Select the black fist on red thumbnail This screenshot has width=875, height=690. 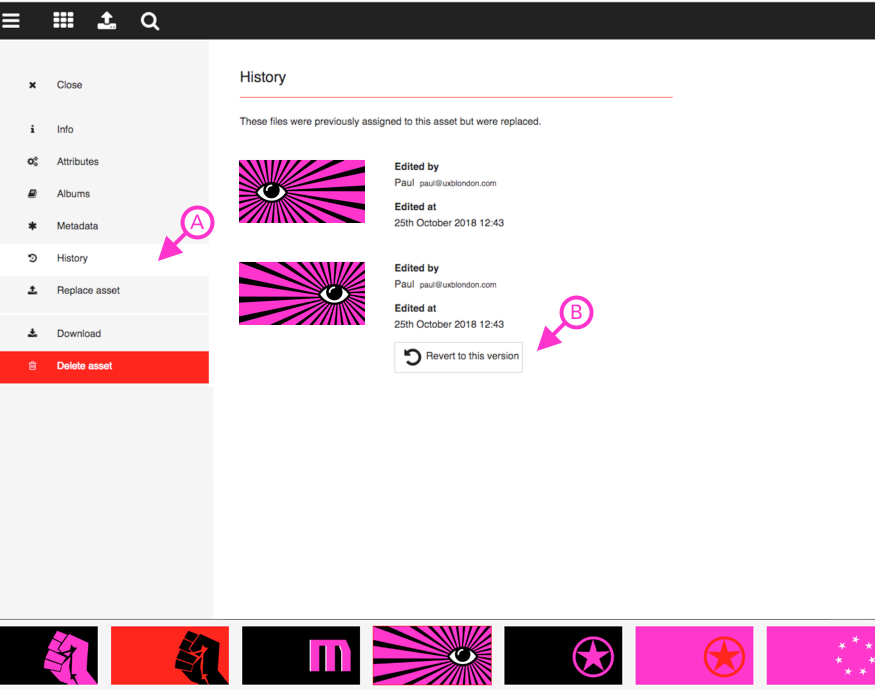tap(170, 656)
